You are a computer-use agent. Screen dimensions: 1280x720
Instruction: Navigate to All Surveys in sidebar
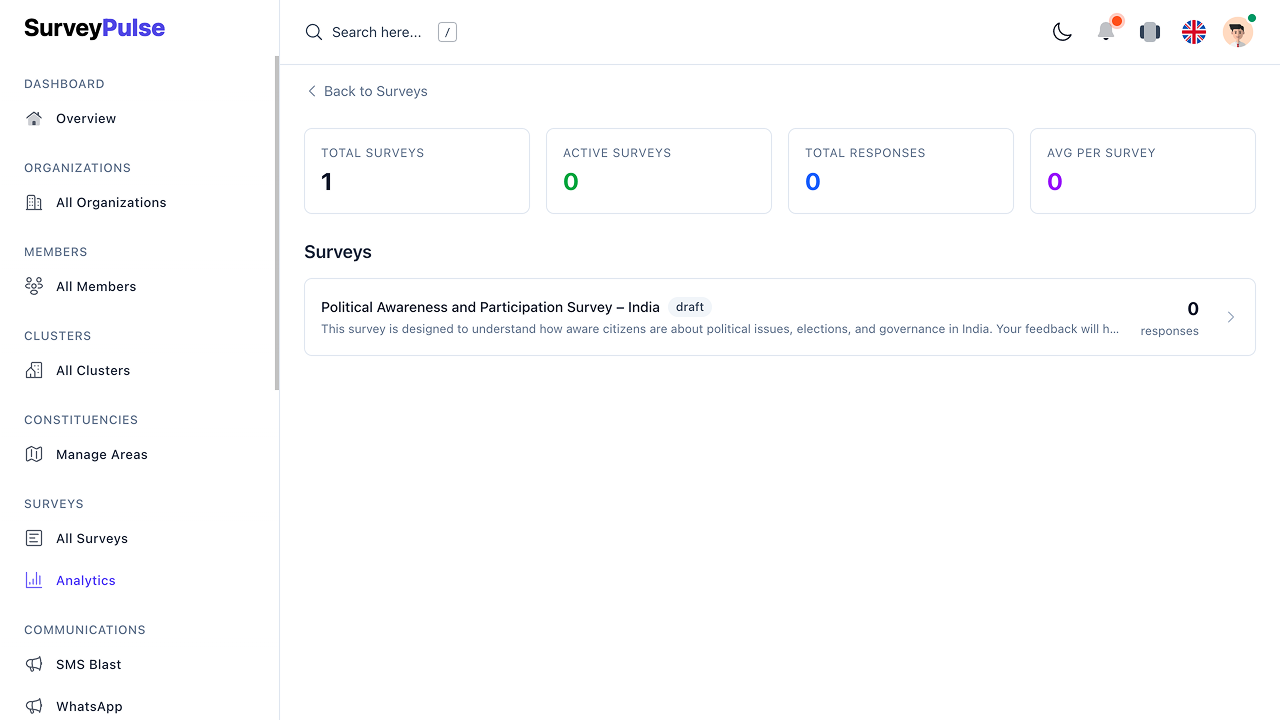pyautogui.click(x=91, y=538)
